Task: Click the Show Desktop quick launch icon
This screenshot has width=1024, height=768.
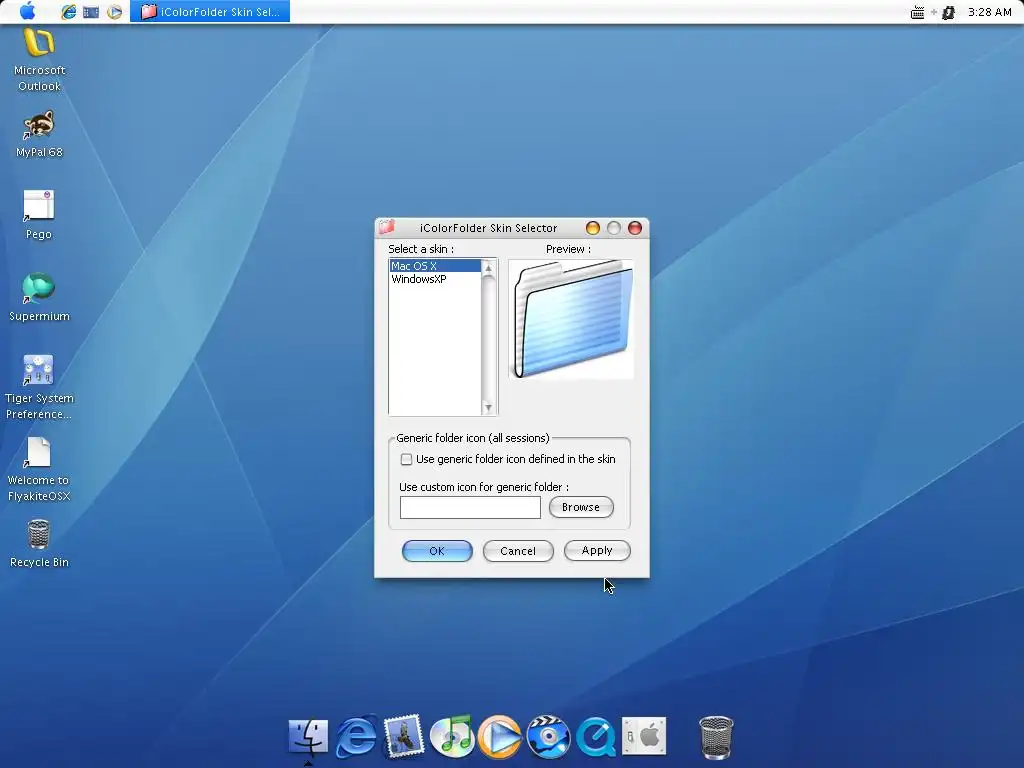Action: pos(91,12)
